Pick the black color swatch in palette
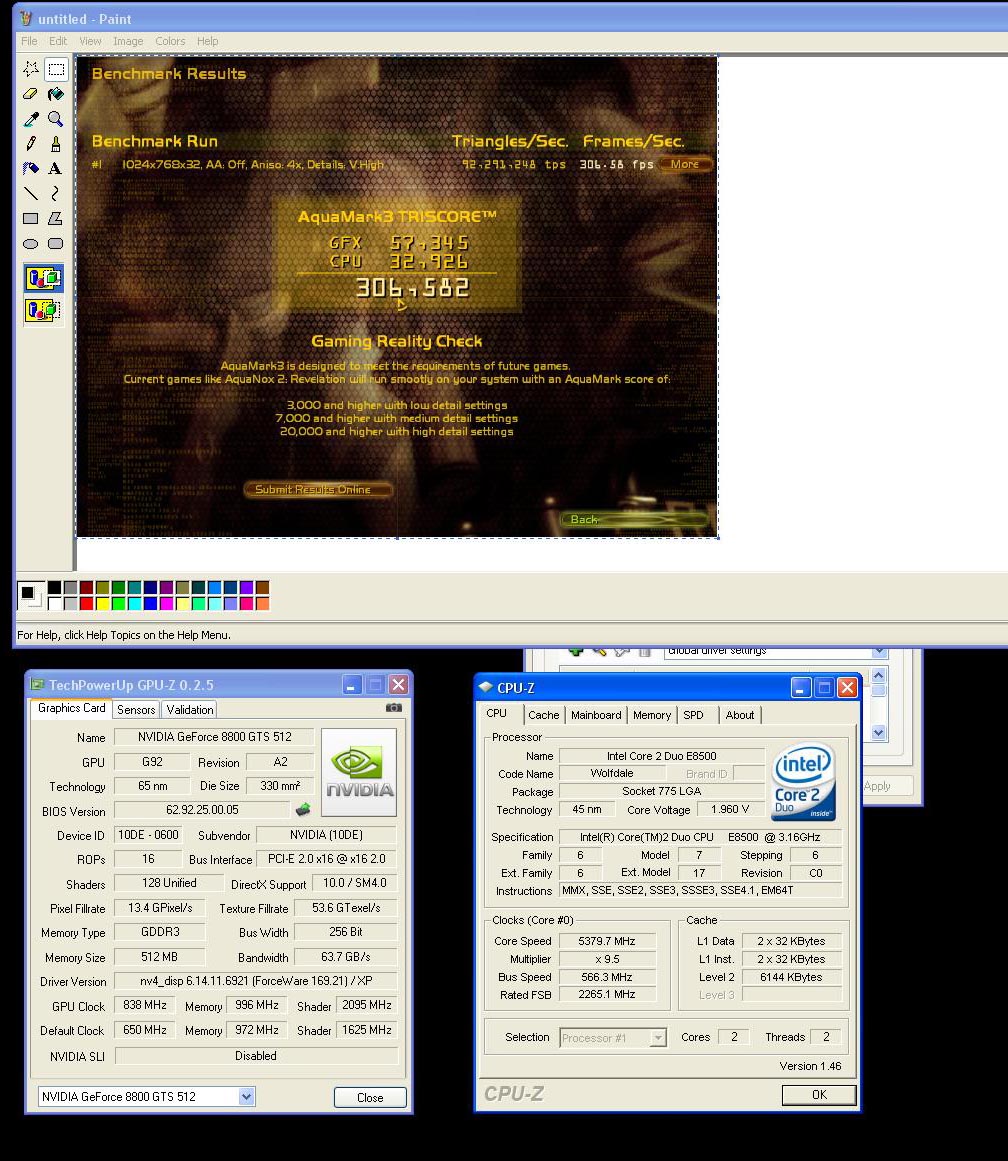The image size is (1008, 1161). click(x=55, y=588)
